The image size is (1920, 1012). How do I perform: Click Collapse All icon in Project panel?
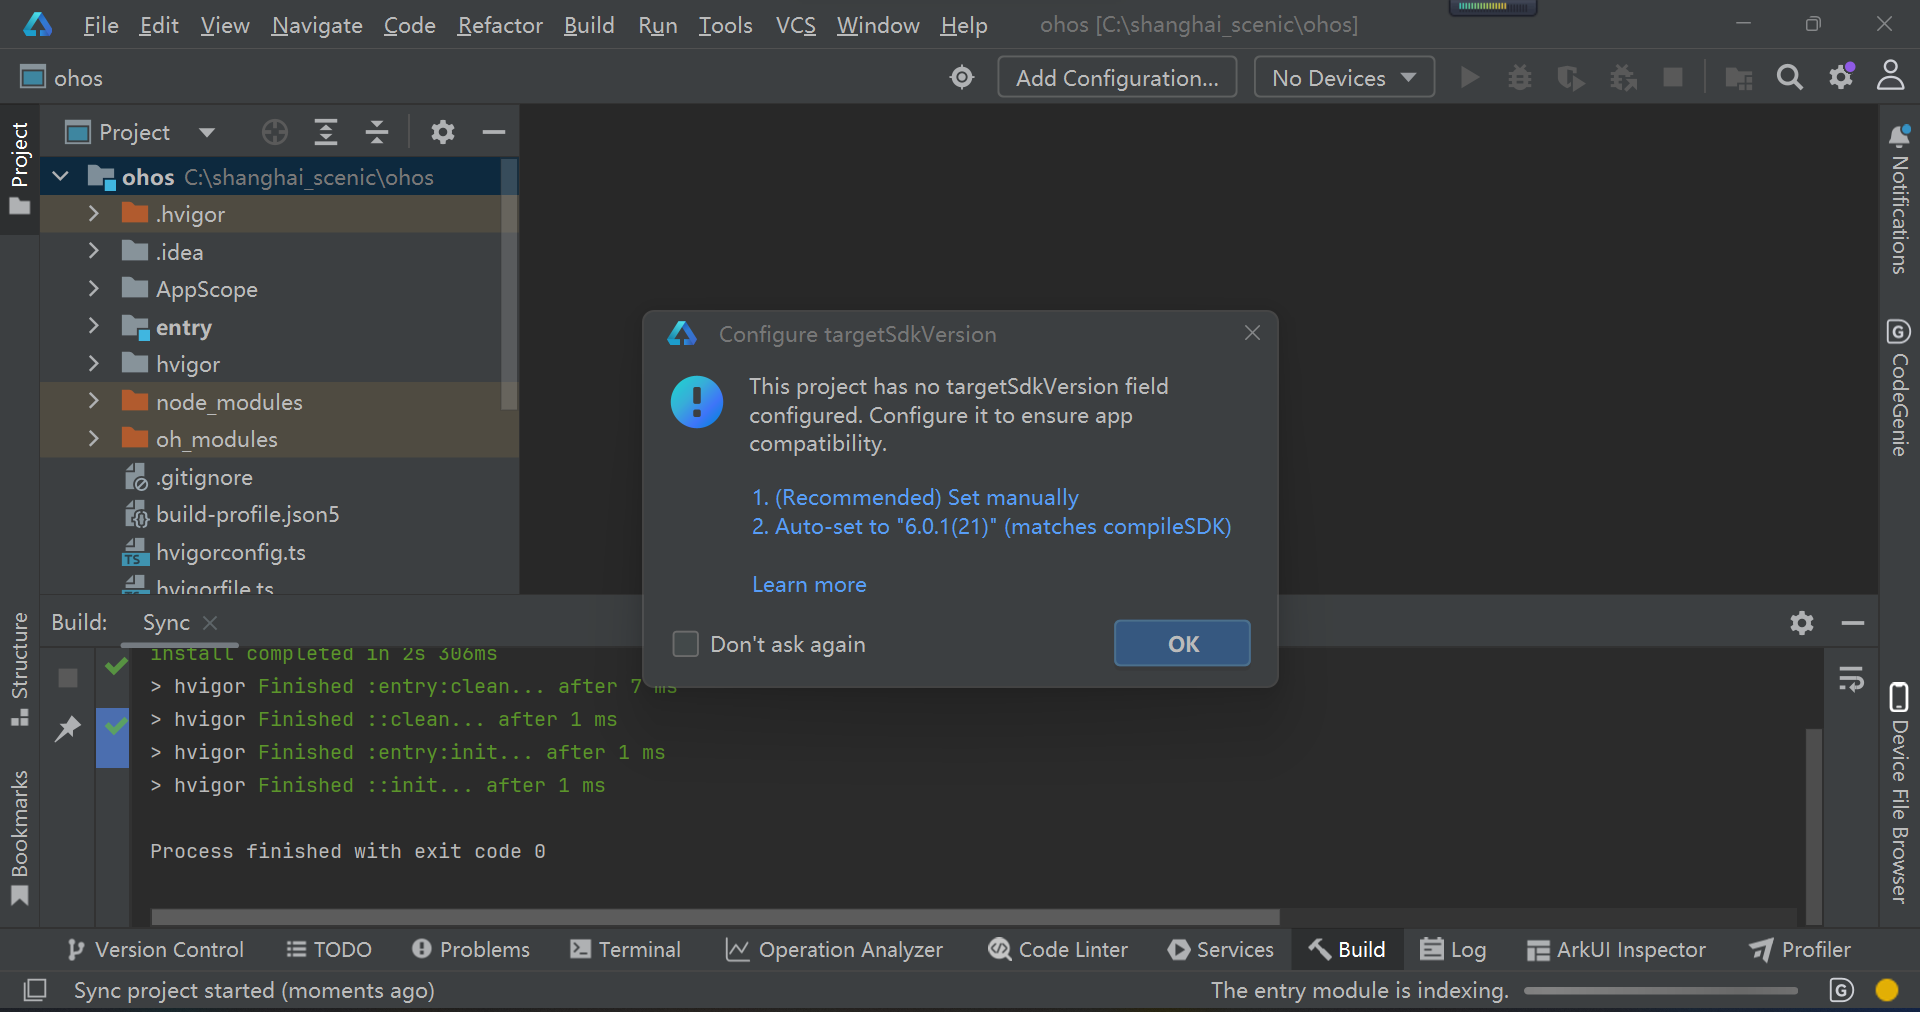pyautogui.click(x=376, y=132)
